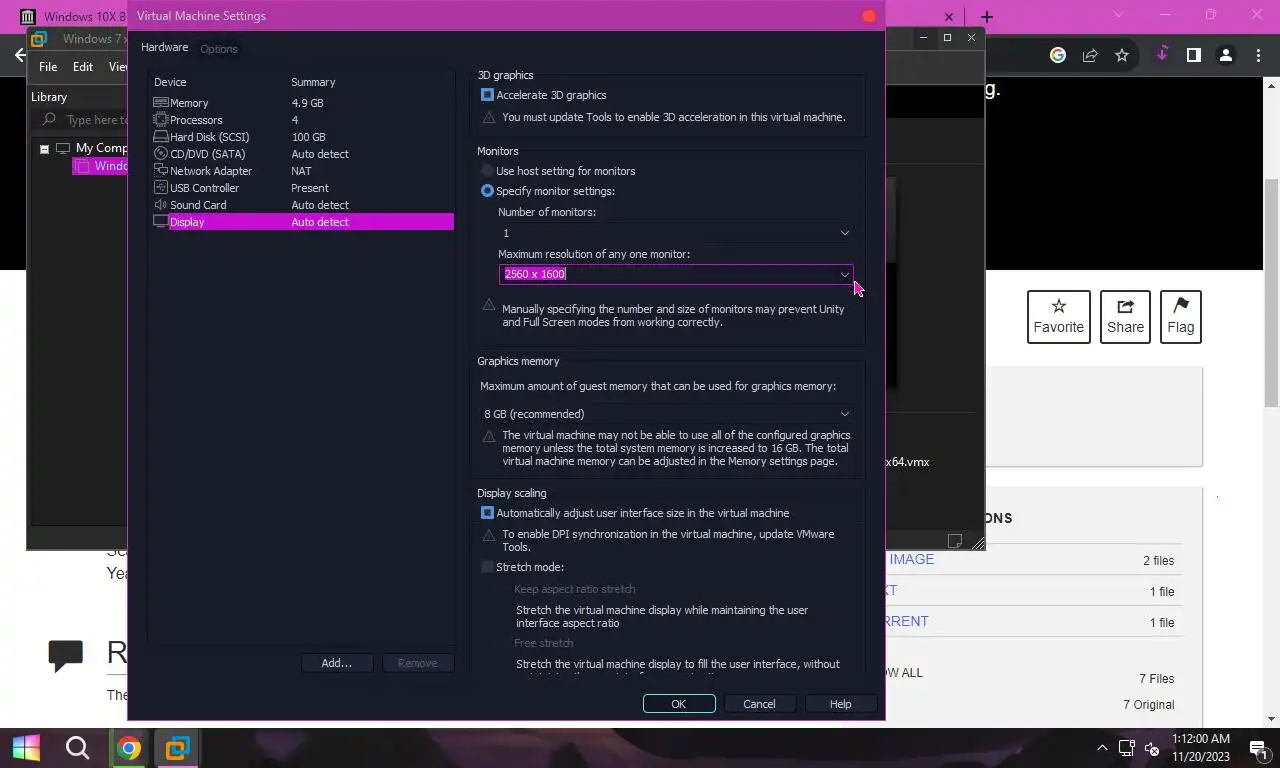Viewport: 1280px width, 768px height.
Task: Click the Chrome downloads arrow icon
Action: (x=1162, y=55)
